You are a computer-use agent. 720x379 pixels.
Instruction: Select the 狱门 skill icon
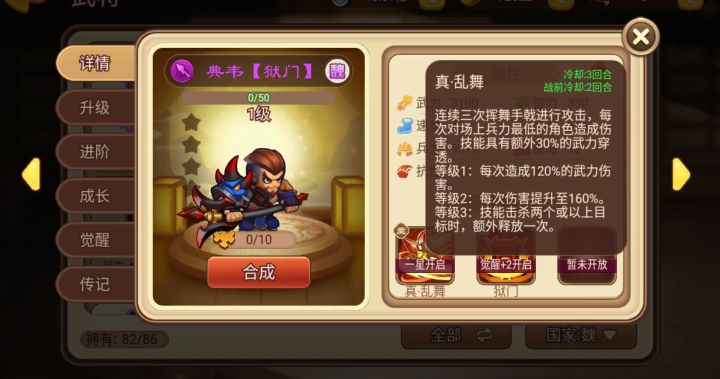click(506, 255)
